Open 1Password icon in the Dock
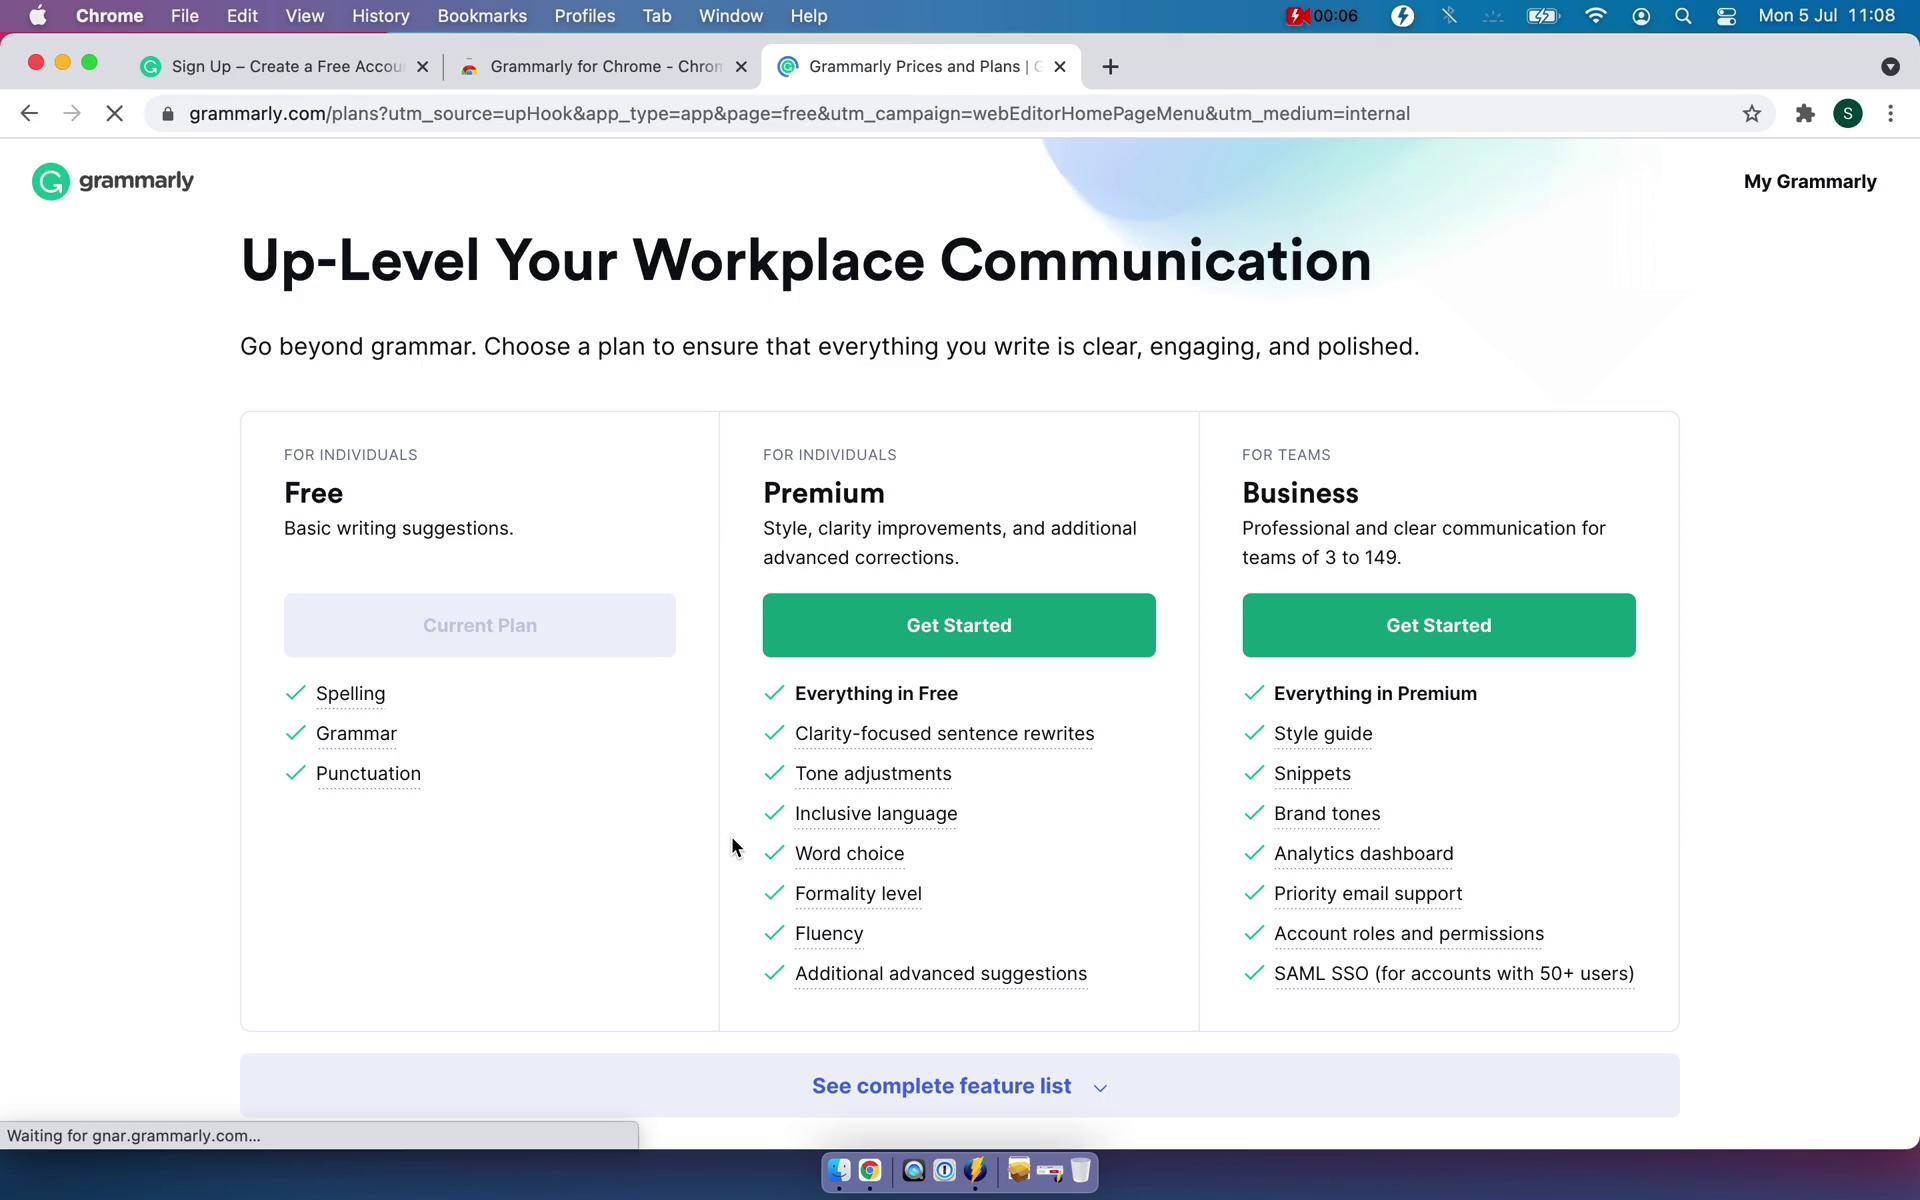This screenshot has height=1200, width=1920. tap(944, 1170)
